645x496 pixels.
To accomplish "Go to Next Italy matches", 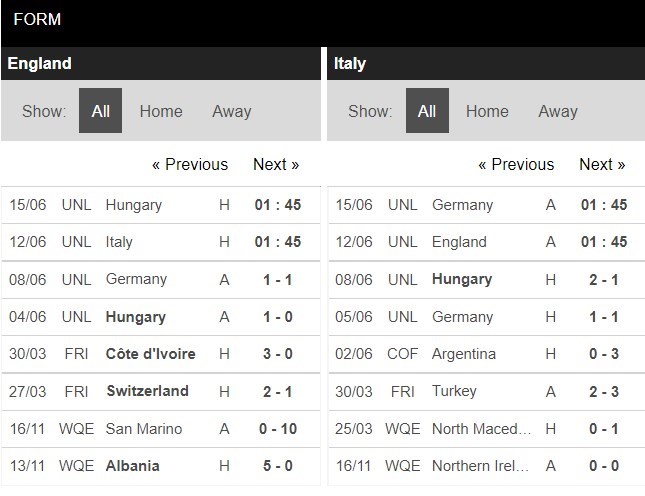I will click(x=602, y=165).
